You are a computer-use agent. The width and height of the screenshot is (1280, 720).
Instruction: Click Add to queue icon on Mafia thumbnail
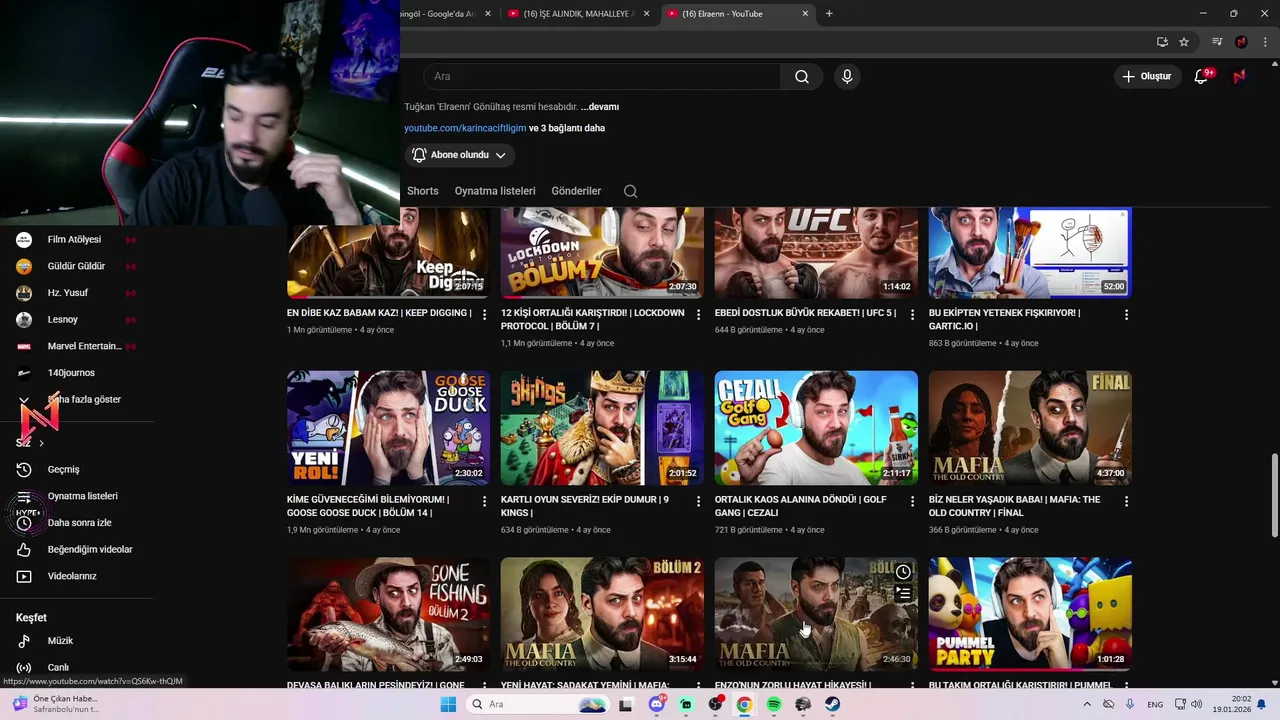coord(903,593)
